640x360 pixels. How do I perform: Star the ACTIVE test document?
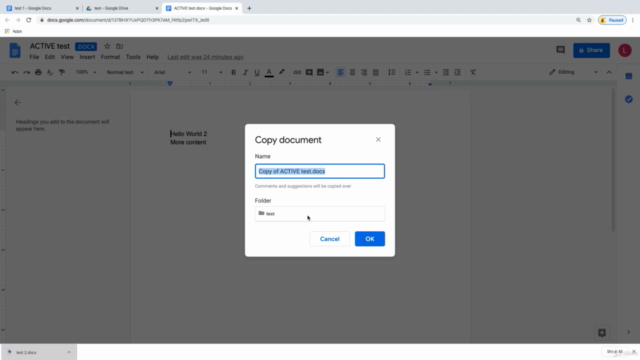click(107, 47)
